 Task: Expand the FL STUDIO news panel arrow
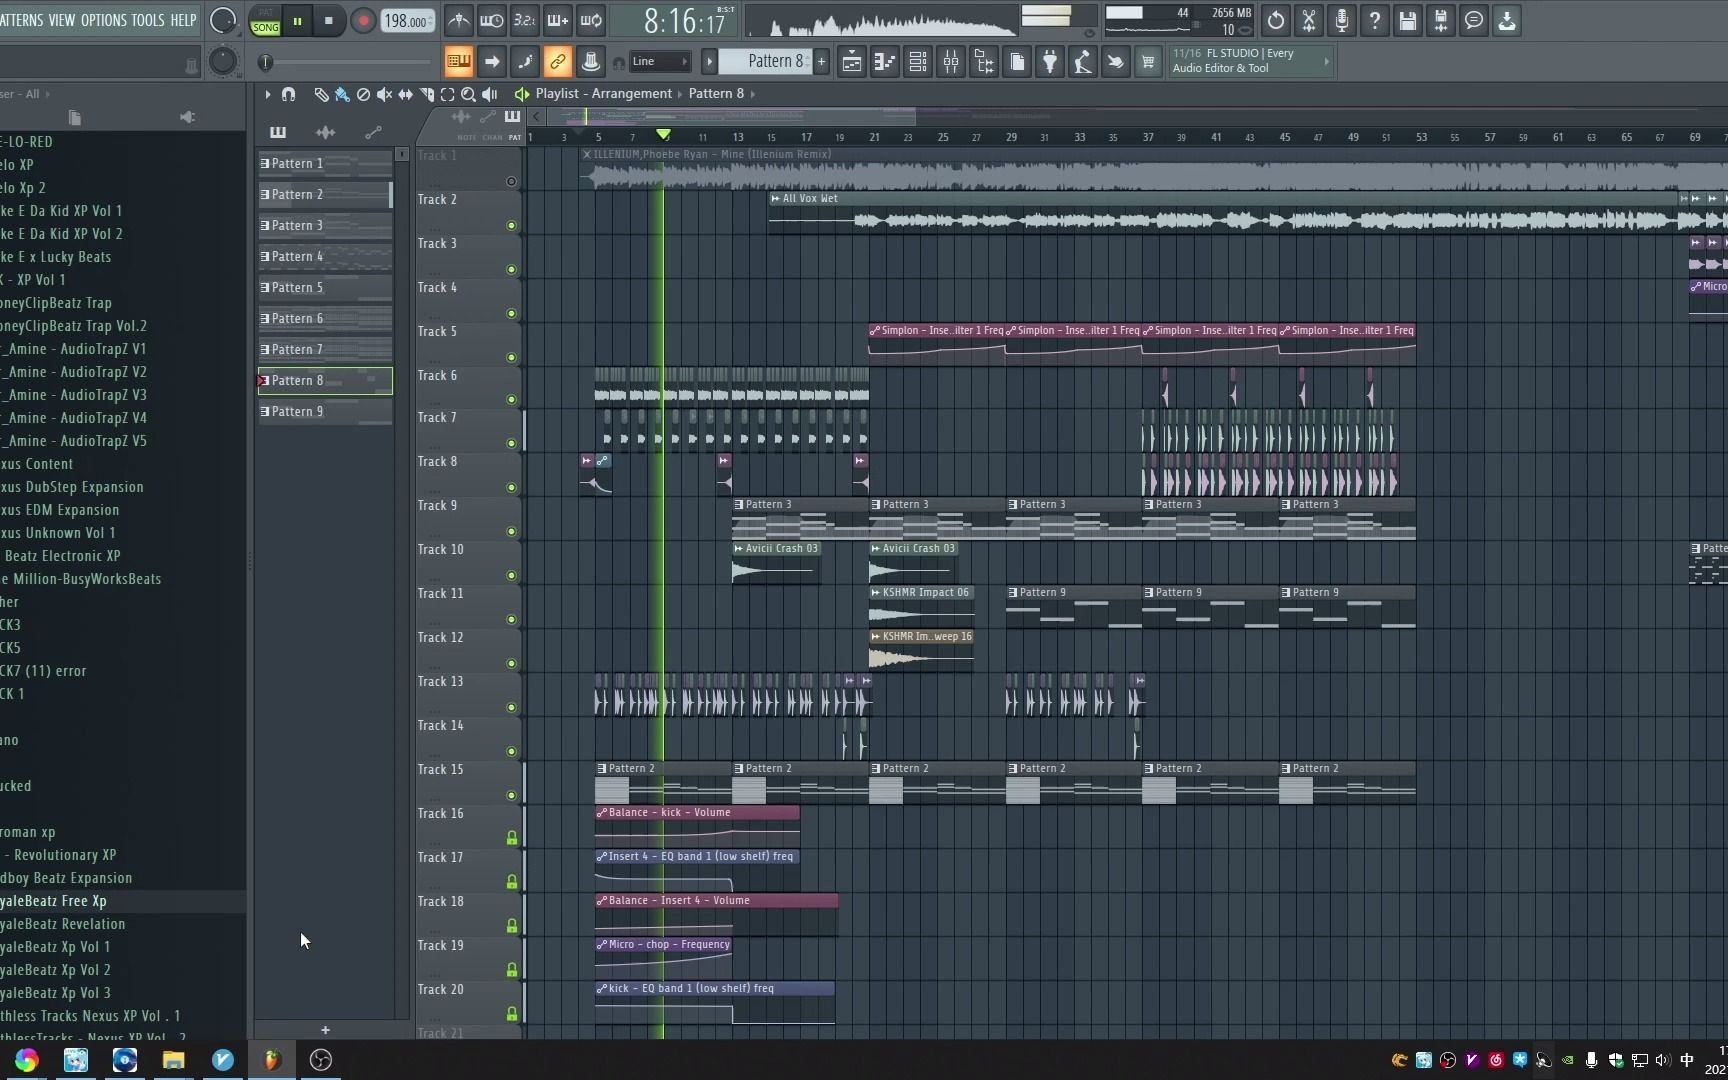pyautogui.click(x=1327, y=62)
